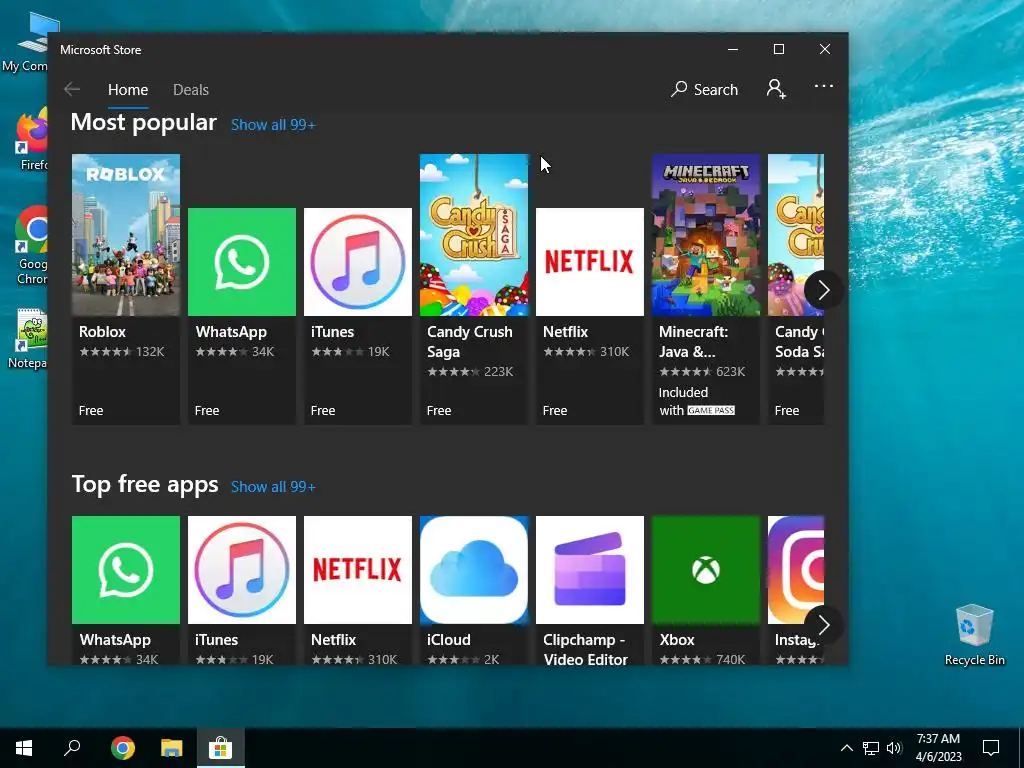Open Xbox app icon
1024x768 pixels.
(x=706, y=570)
